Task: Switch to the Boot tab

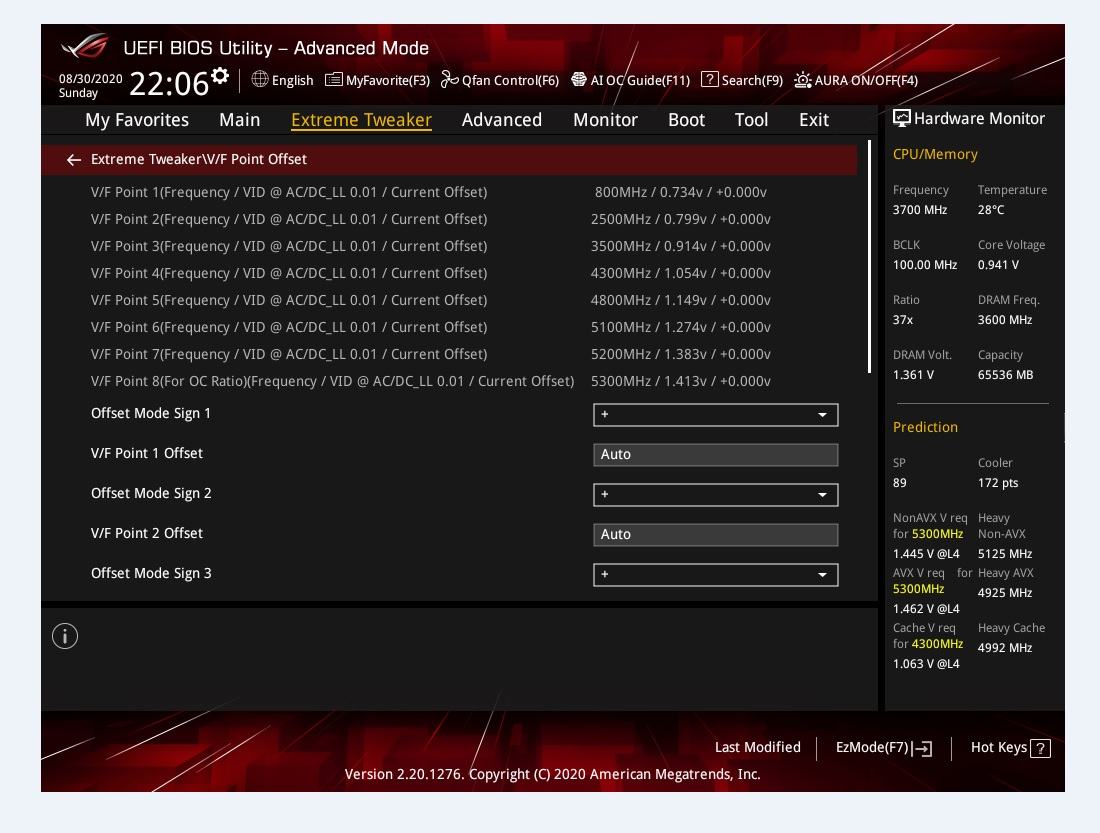Action: point(686,120)
